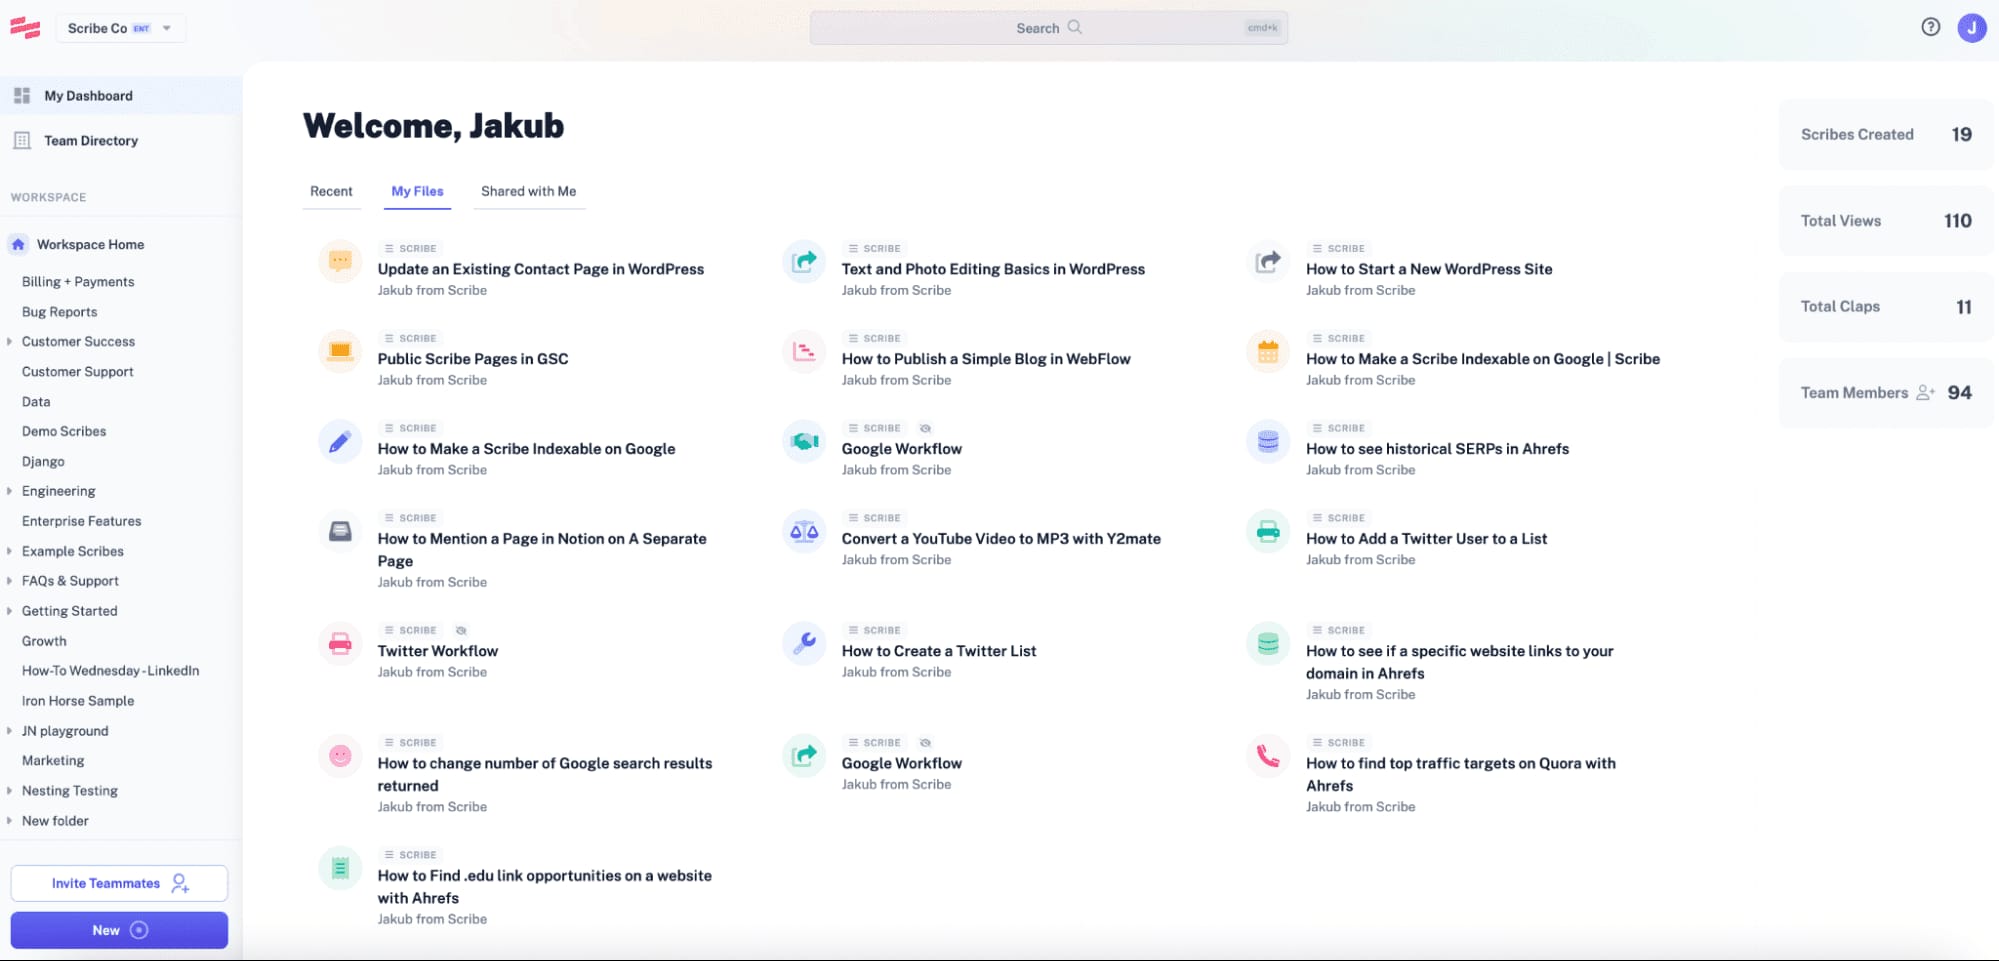Open the Customer Support folder
The image size is (1999, 961).
78,371
